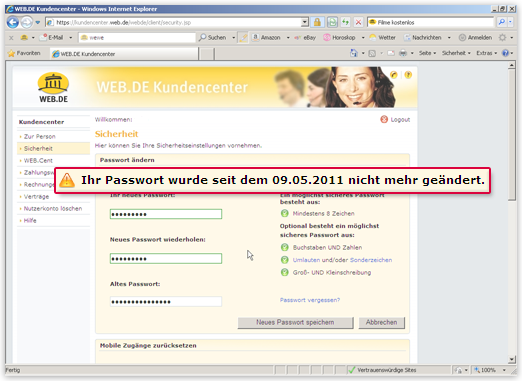Click the round arrow header icon
Image resolution: width=522 pixels, height=381 pixels.
coord(394,75)
